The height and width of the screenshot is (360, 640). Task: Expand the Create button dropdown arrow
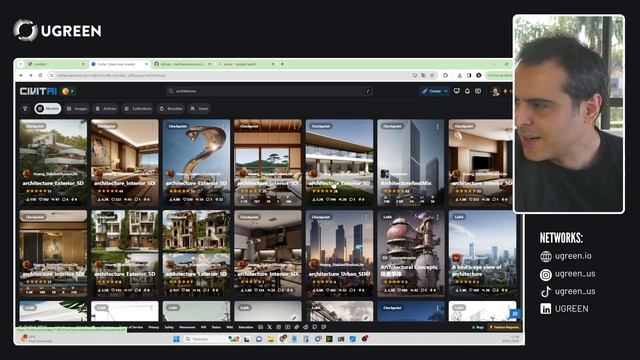446,91
